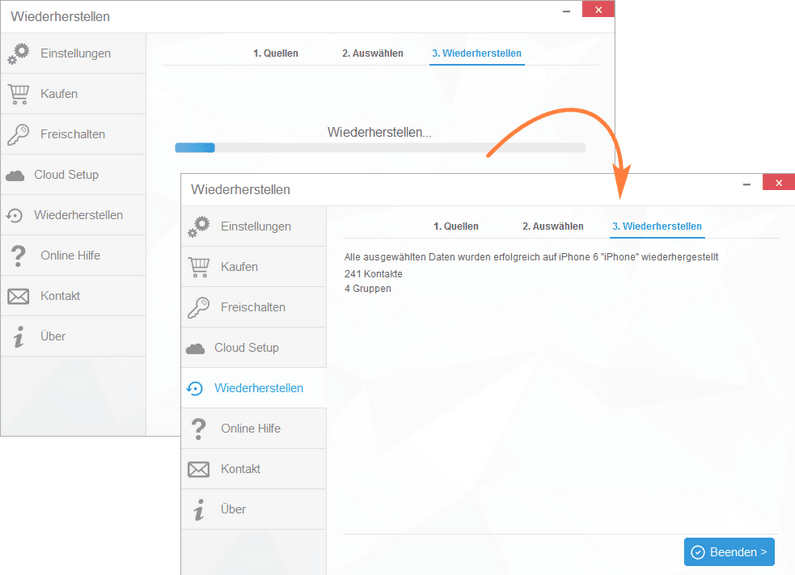Viewport: 795px width, 575px height.
Task: Click the restore clock icon in the back window
Action: tap(15, 215)
